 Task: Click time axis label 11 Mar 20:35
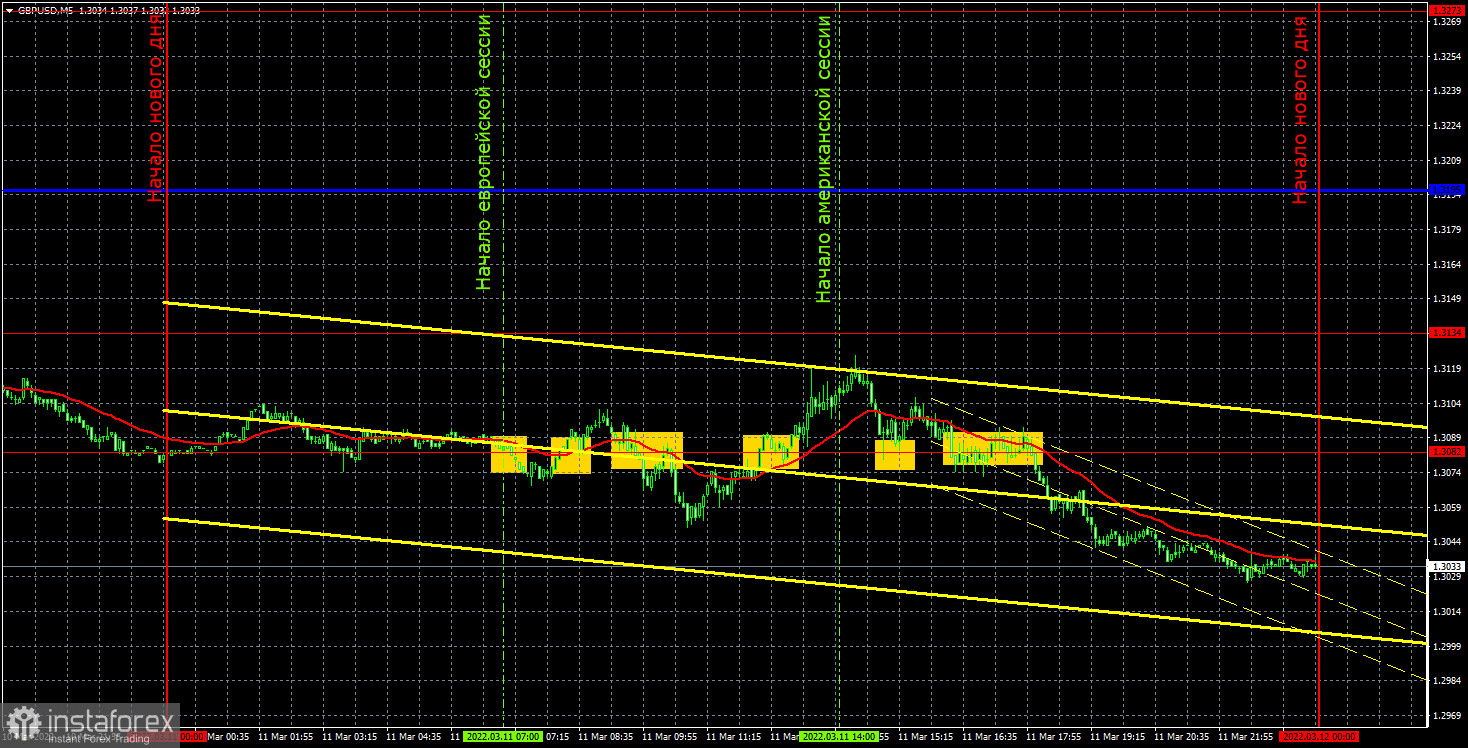tap(1182, 736)
